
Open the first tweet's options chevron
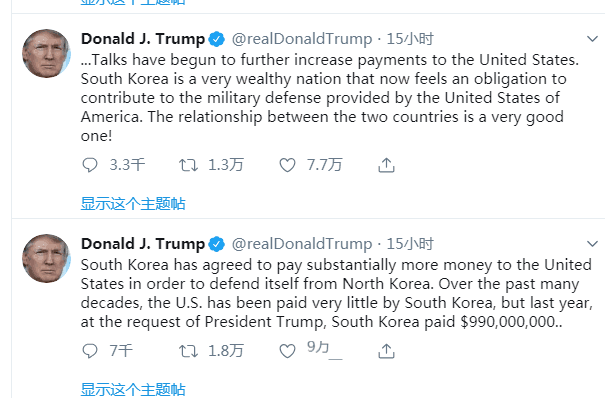(592, 39)
